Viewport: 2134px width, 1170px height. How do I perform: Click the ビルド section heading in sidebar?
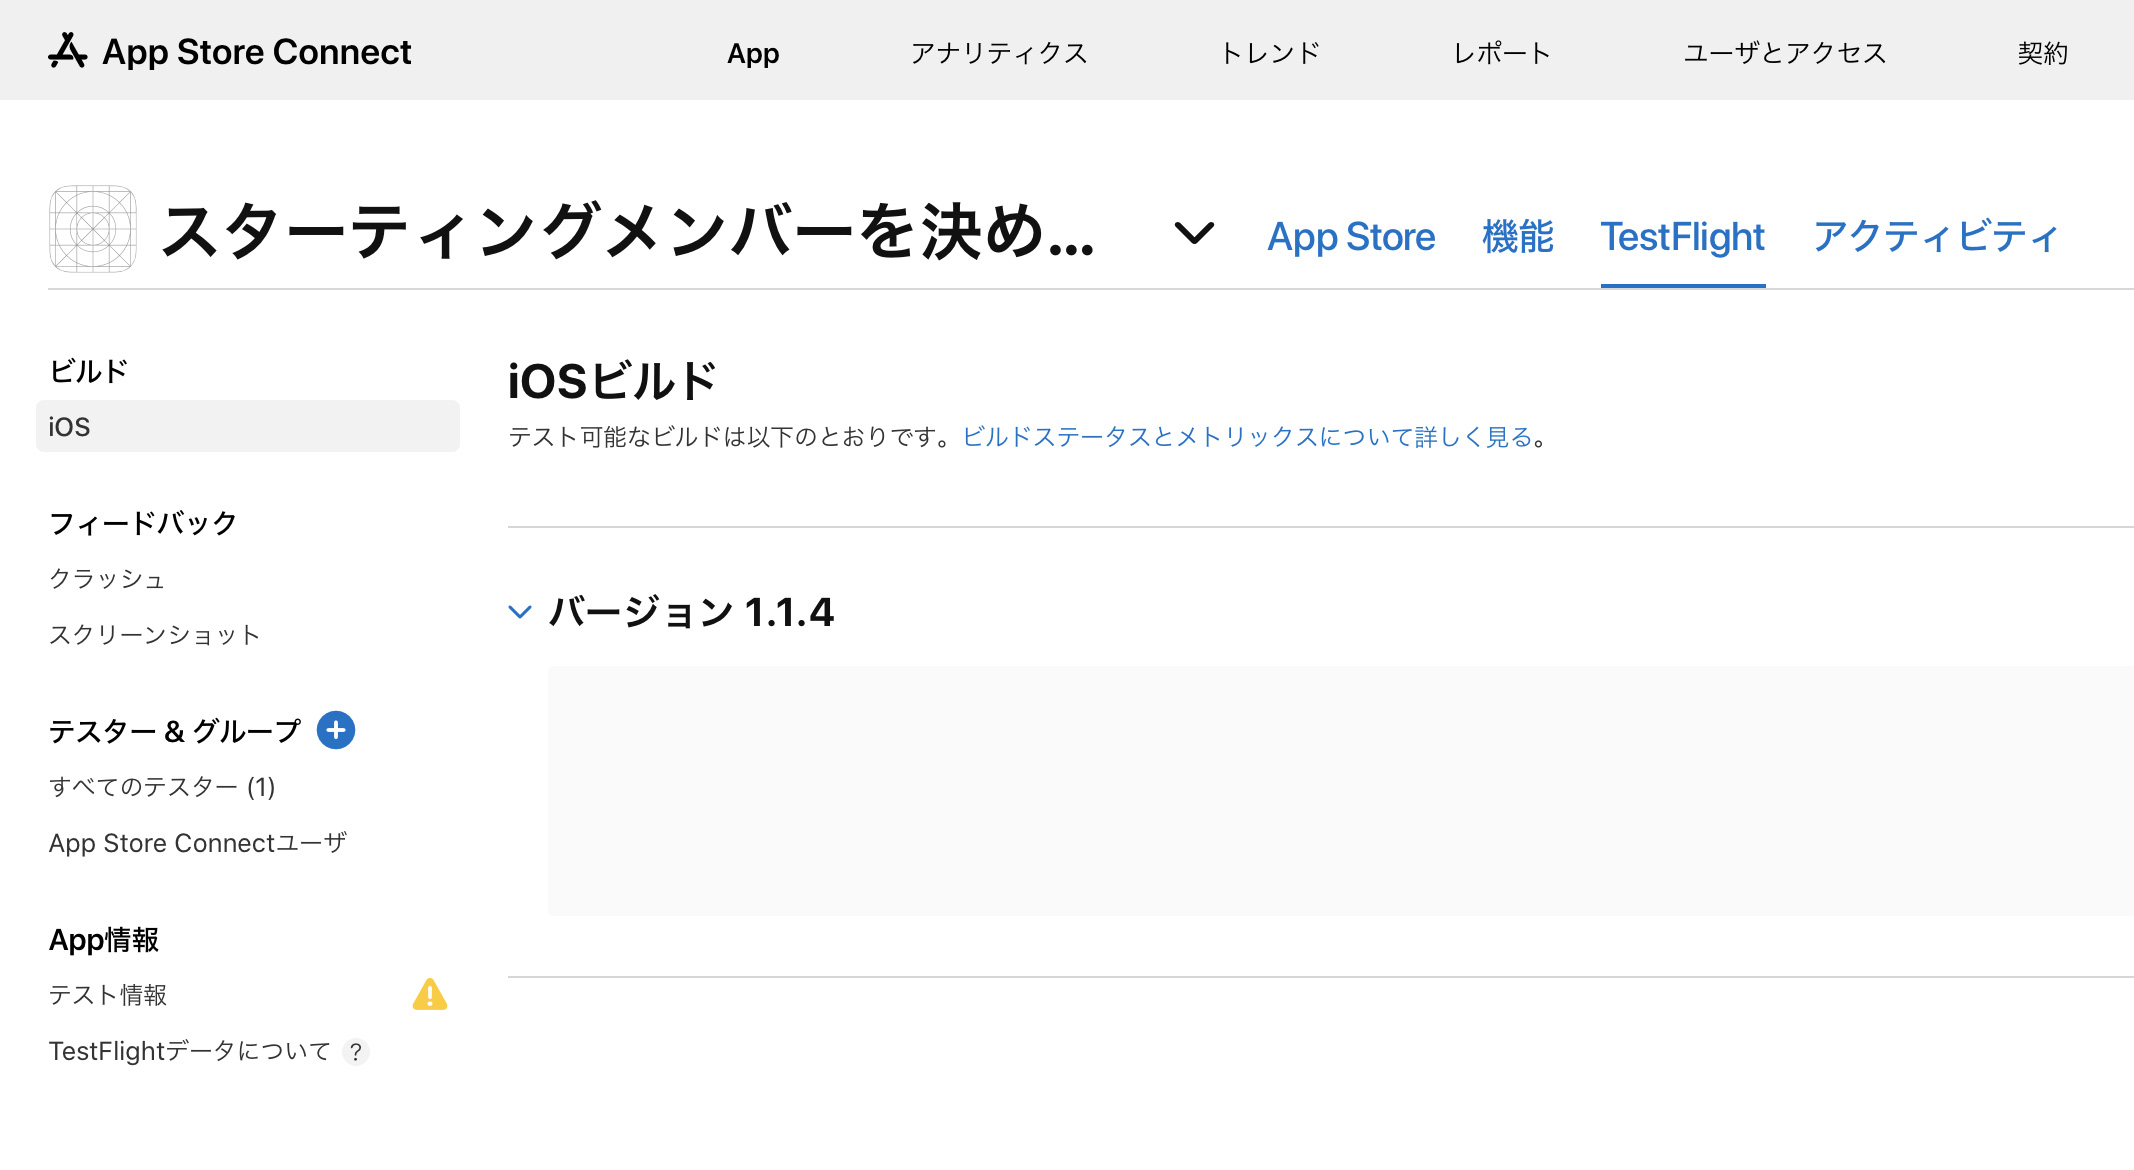pyautogui.click(x=88, y=371)
